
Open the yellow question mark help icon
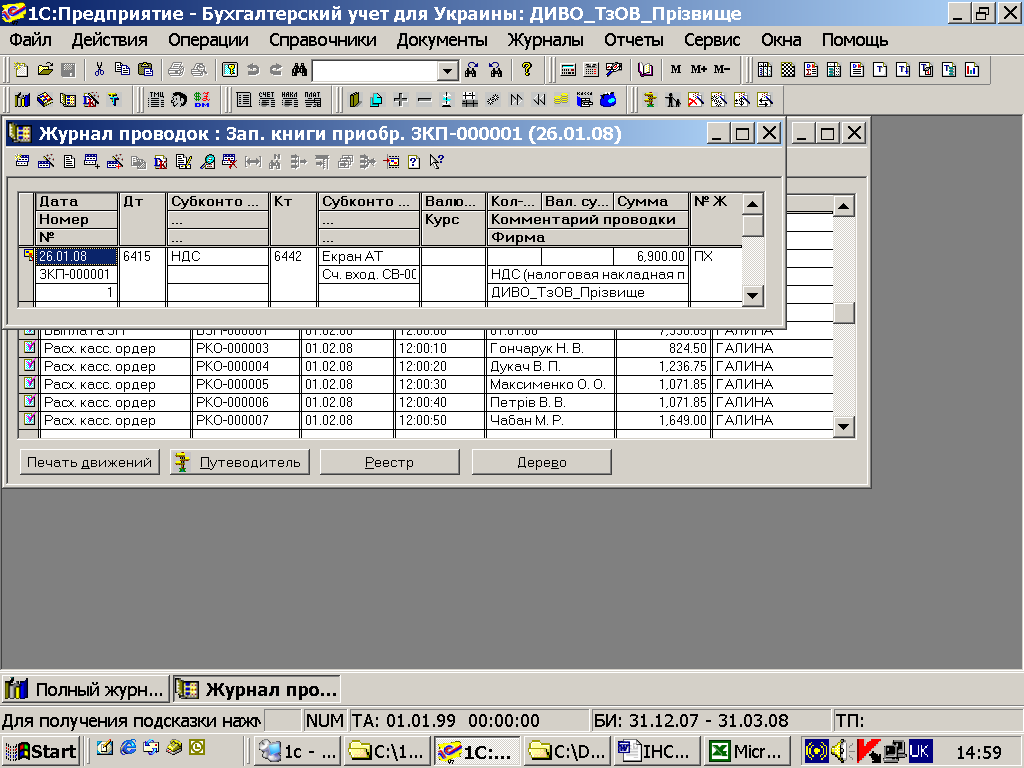click(x=527, y=69)
